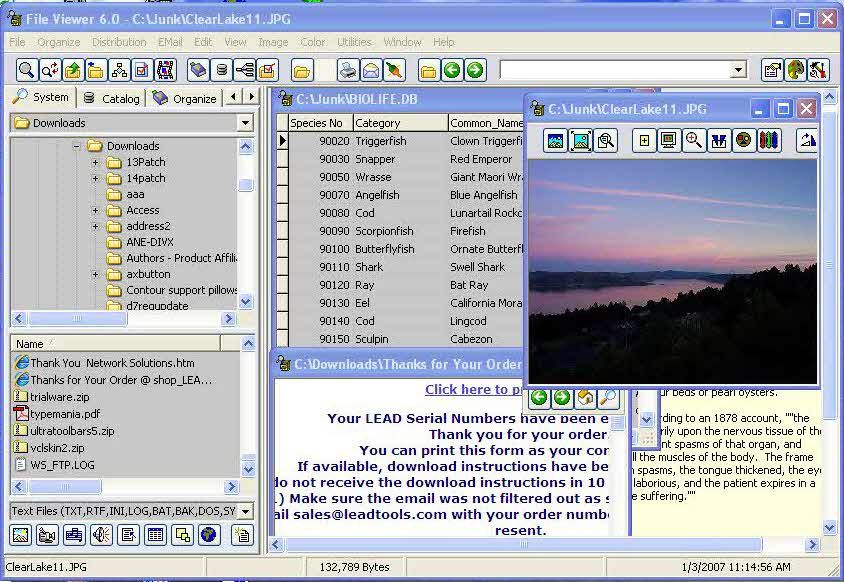Click the color balance bars icon

[768, 141]
